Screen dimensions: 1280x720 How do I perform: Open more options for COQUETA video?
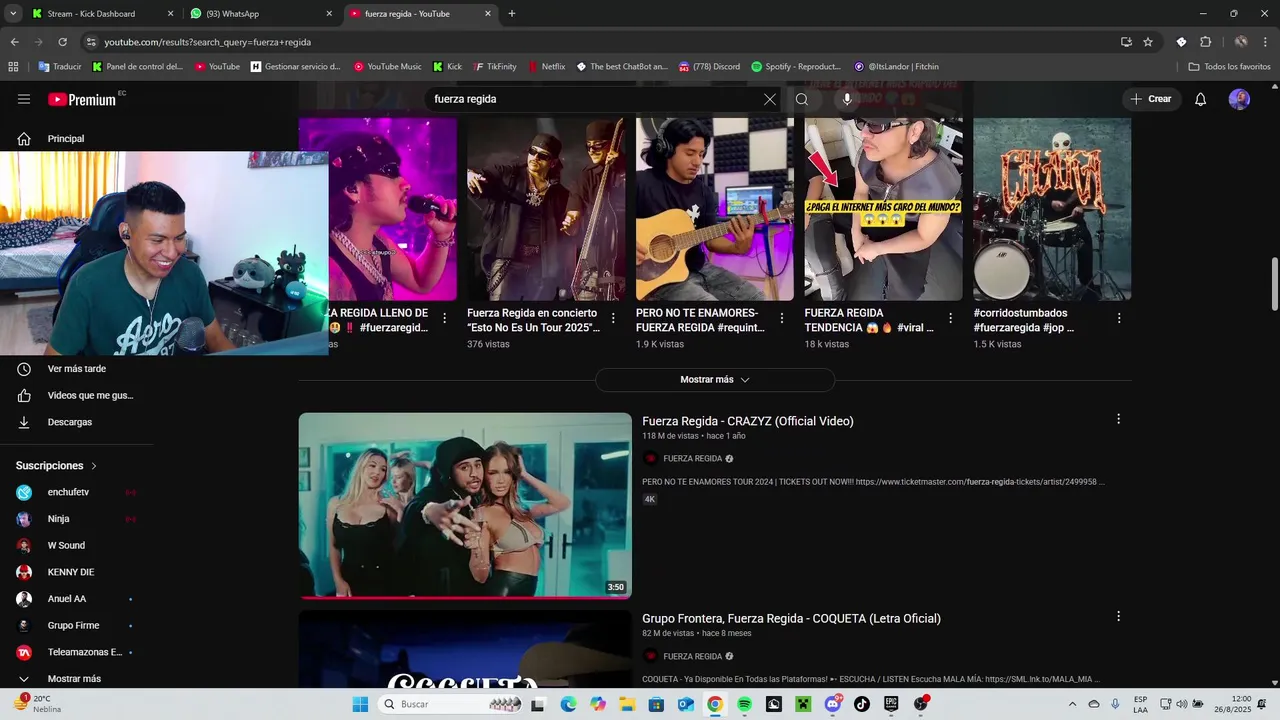click(x=1119, y=617)
